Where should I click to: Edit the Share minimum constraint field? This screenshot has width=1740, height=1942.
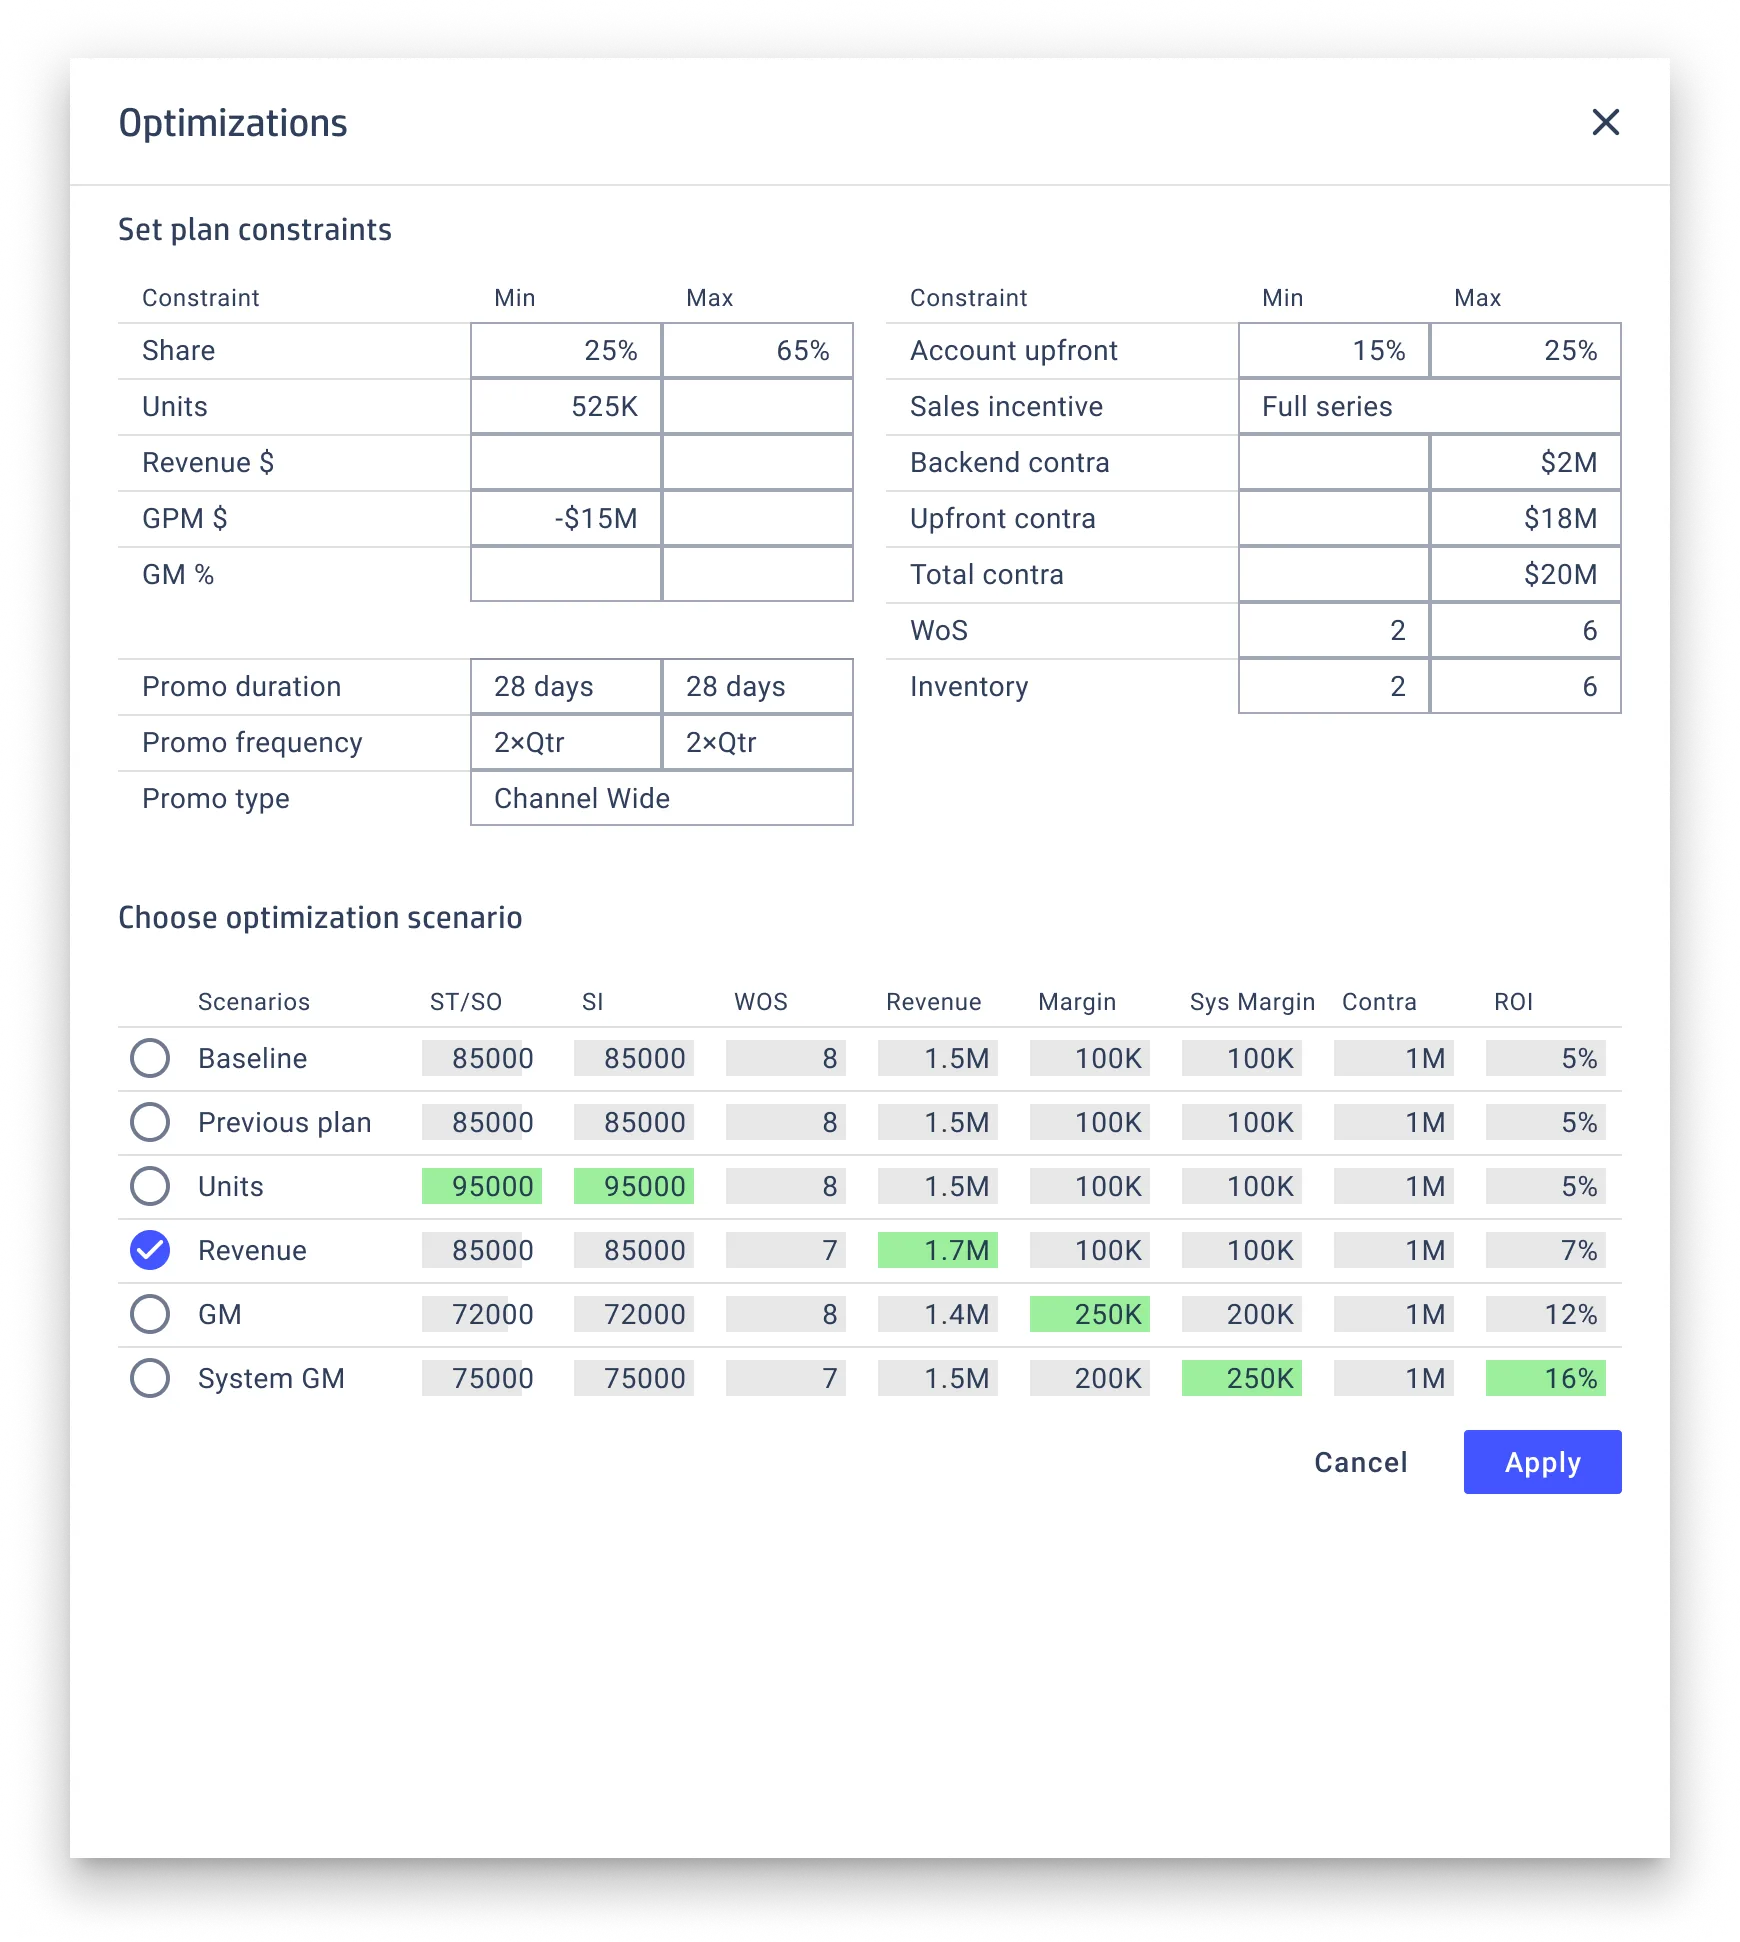[565, 350]
